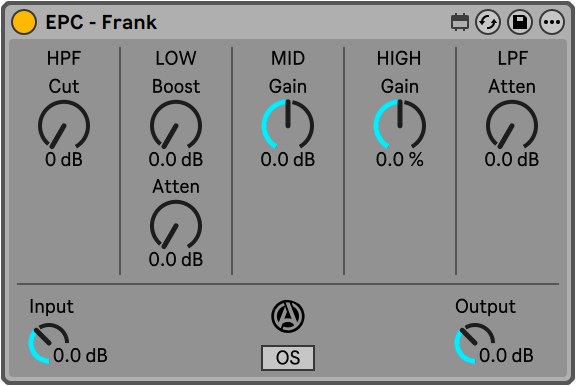The width and height of the screenshot is (576, 386).
Task: Click the LOW section heading
Action: (x=176, y=58)
